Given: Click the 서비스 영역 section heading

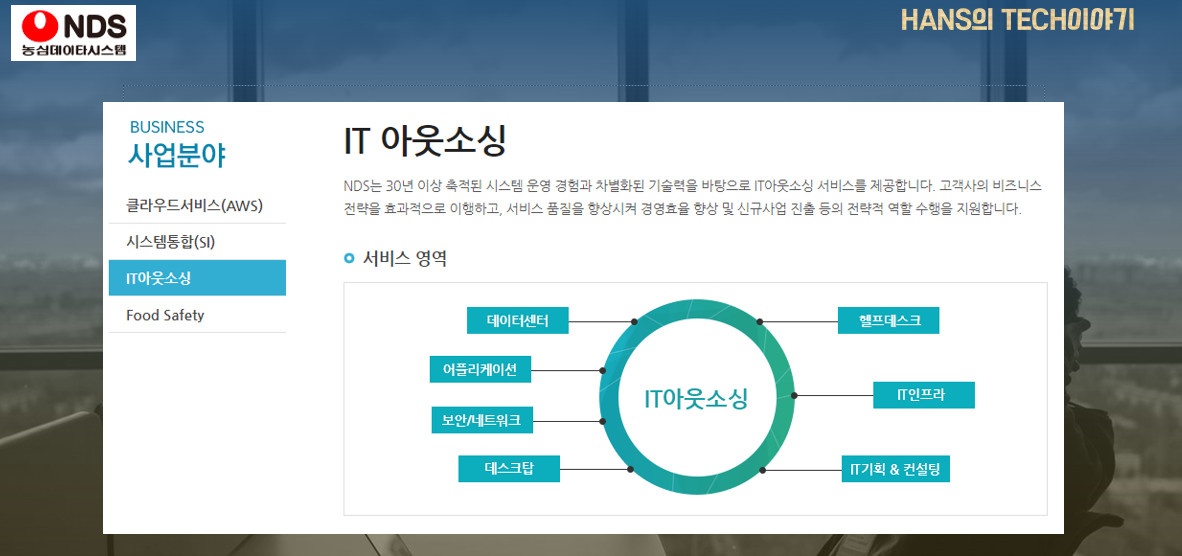Looking at the screenshot, I should (x=405, y=259).
